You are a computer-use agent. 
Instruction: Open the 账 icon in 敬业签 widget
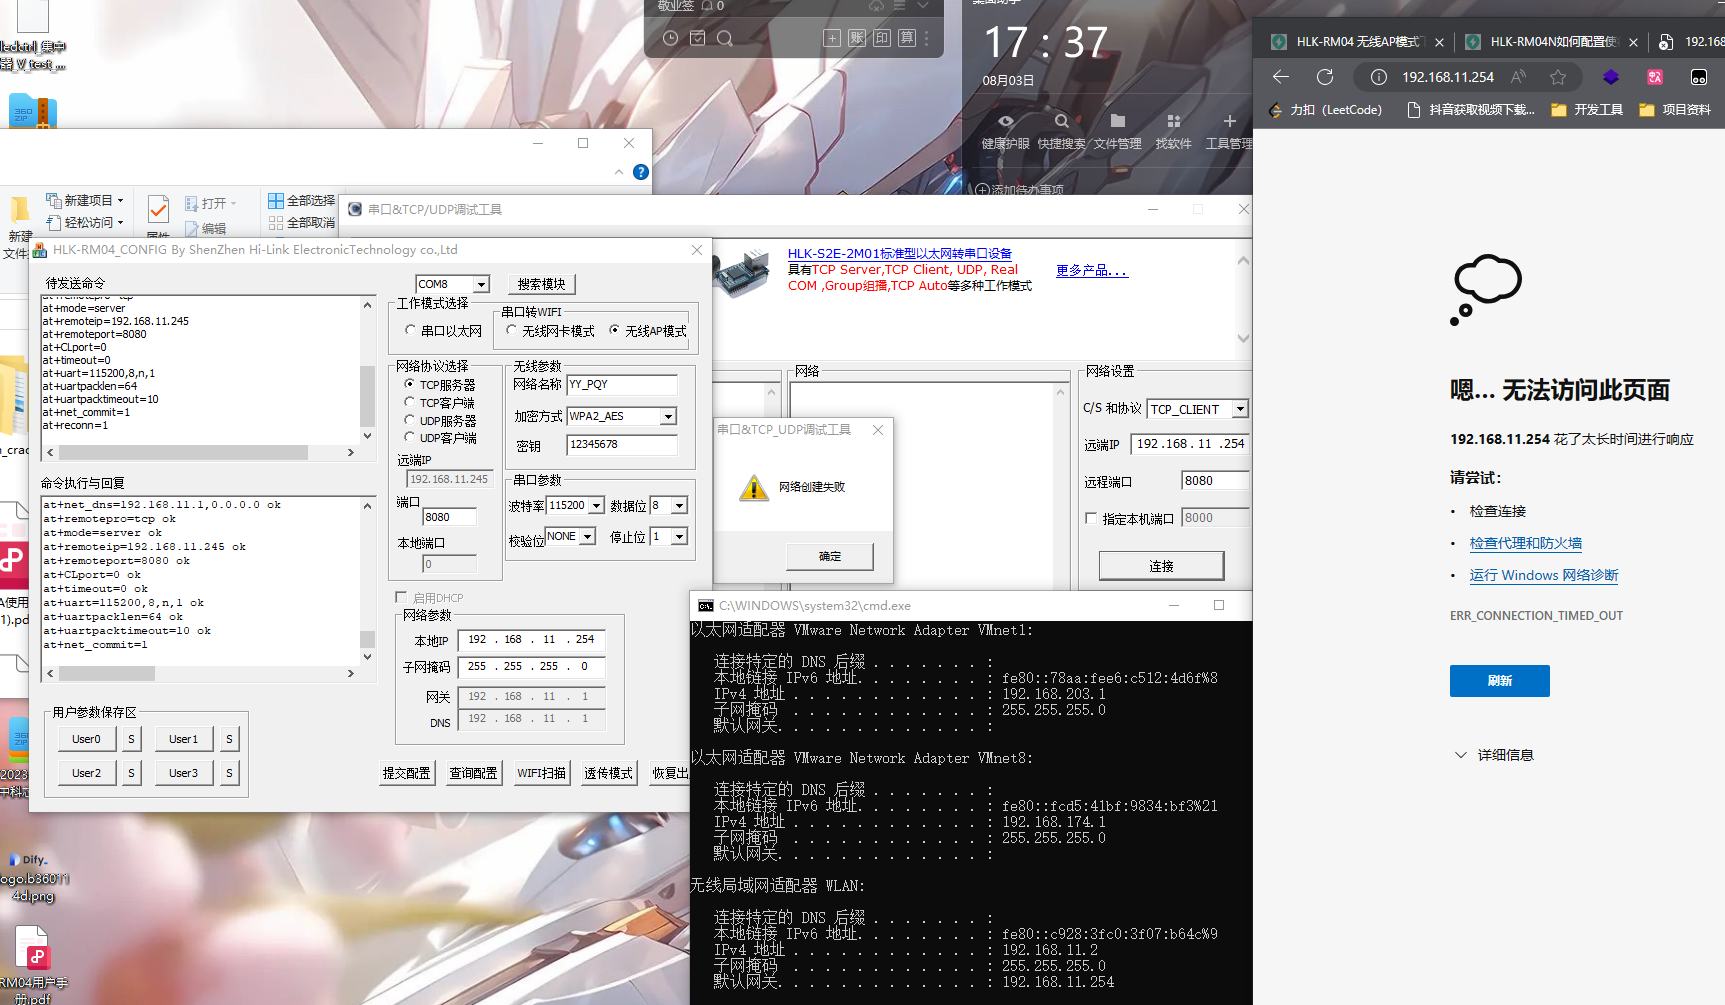click(x=857, y=38)
